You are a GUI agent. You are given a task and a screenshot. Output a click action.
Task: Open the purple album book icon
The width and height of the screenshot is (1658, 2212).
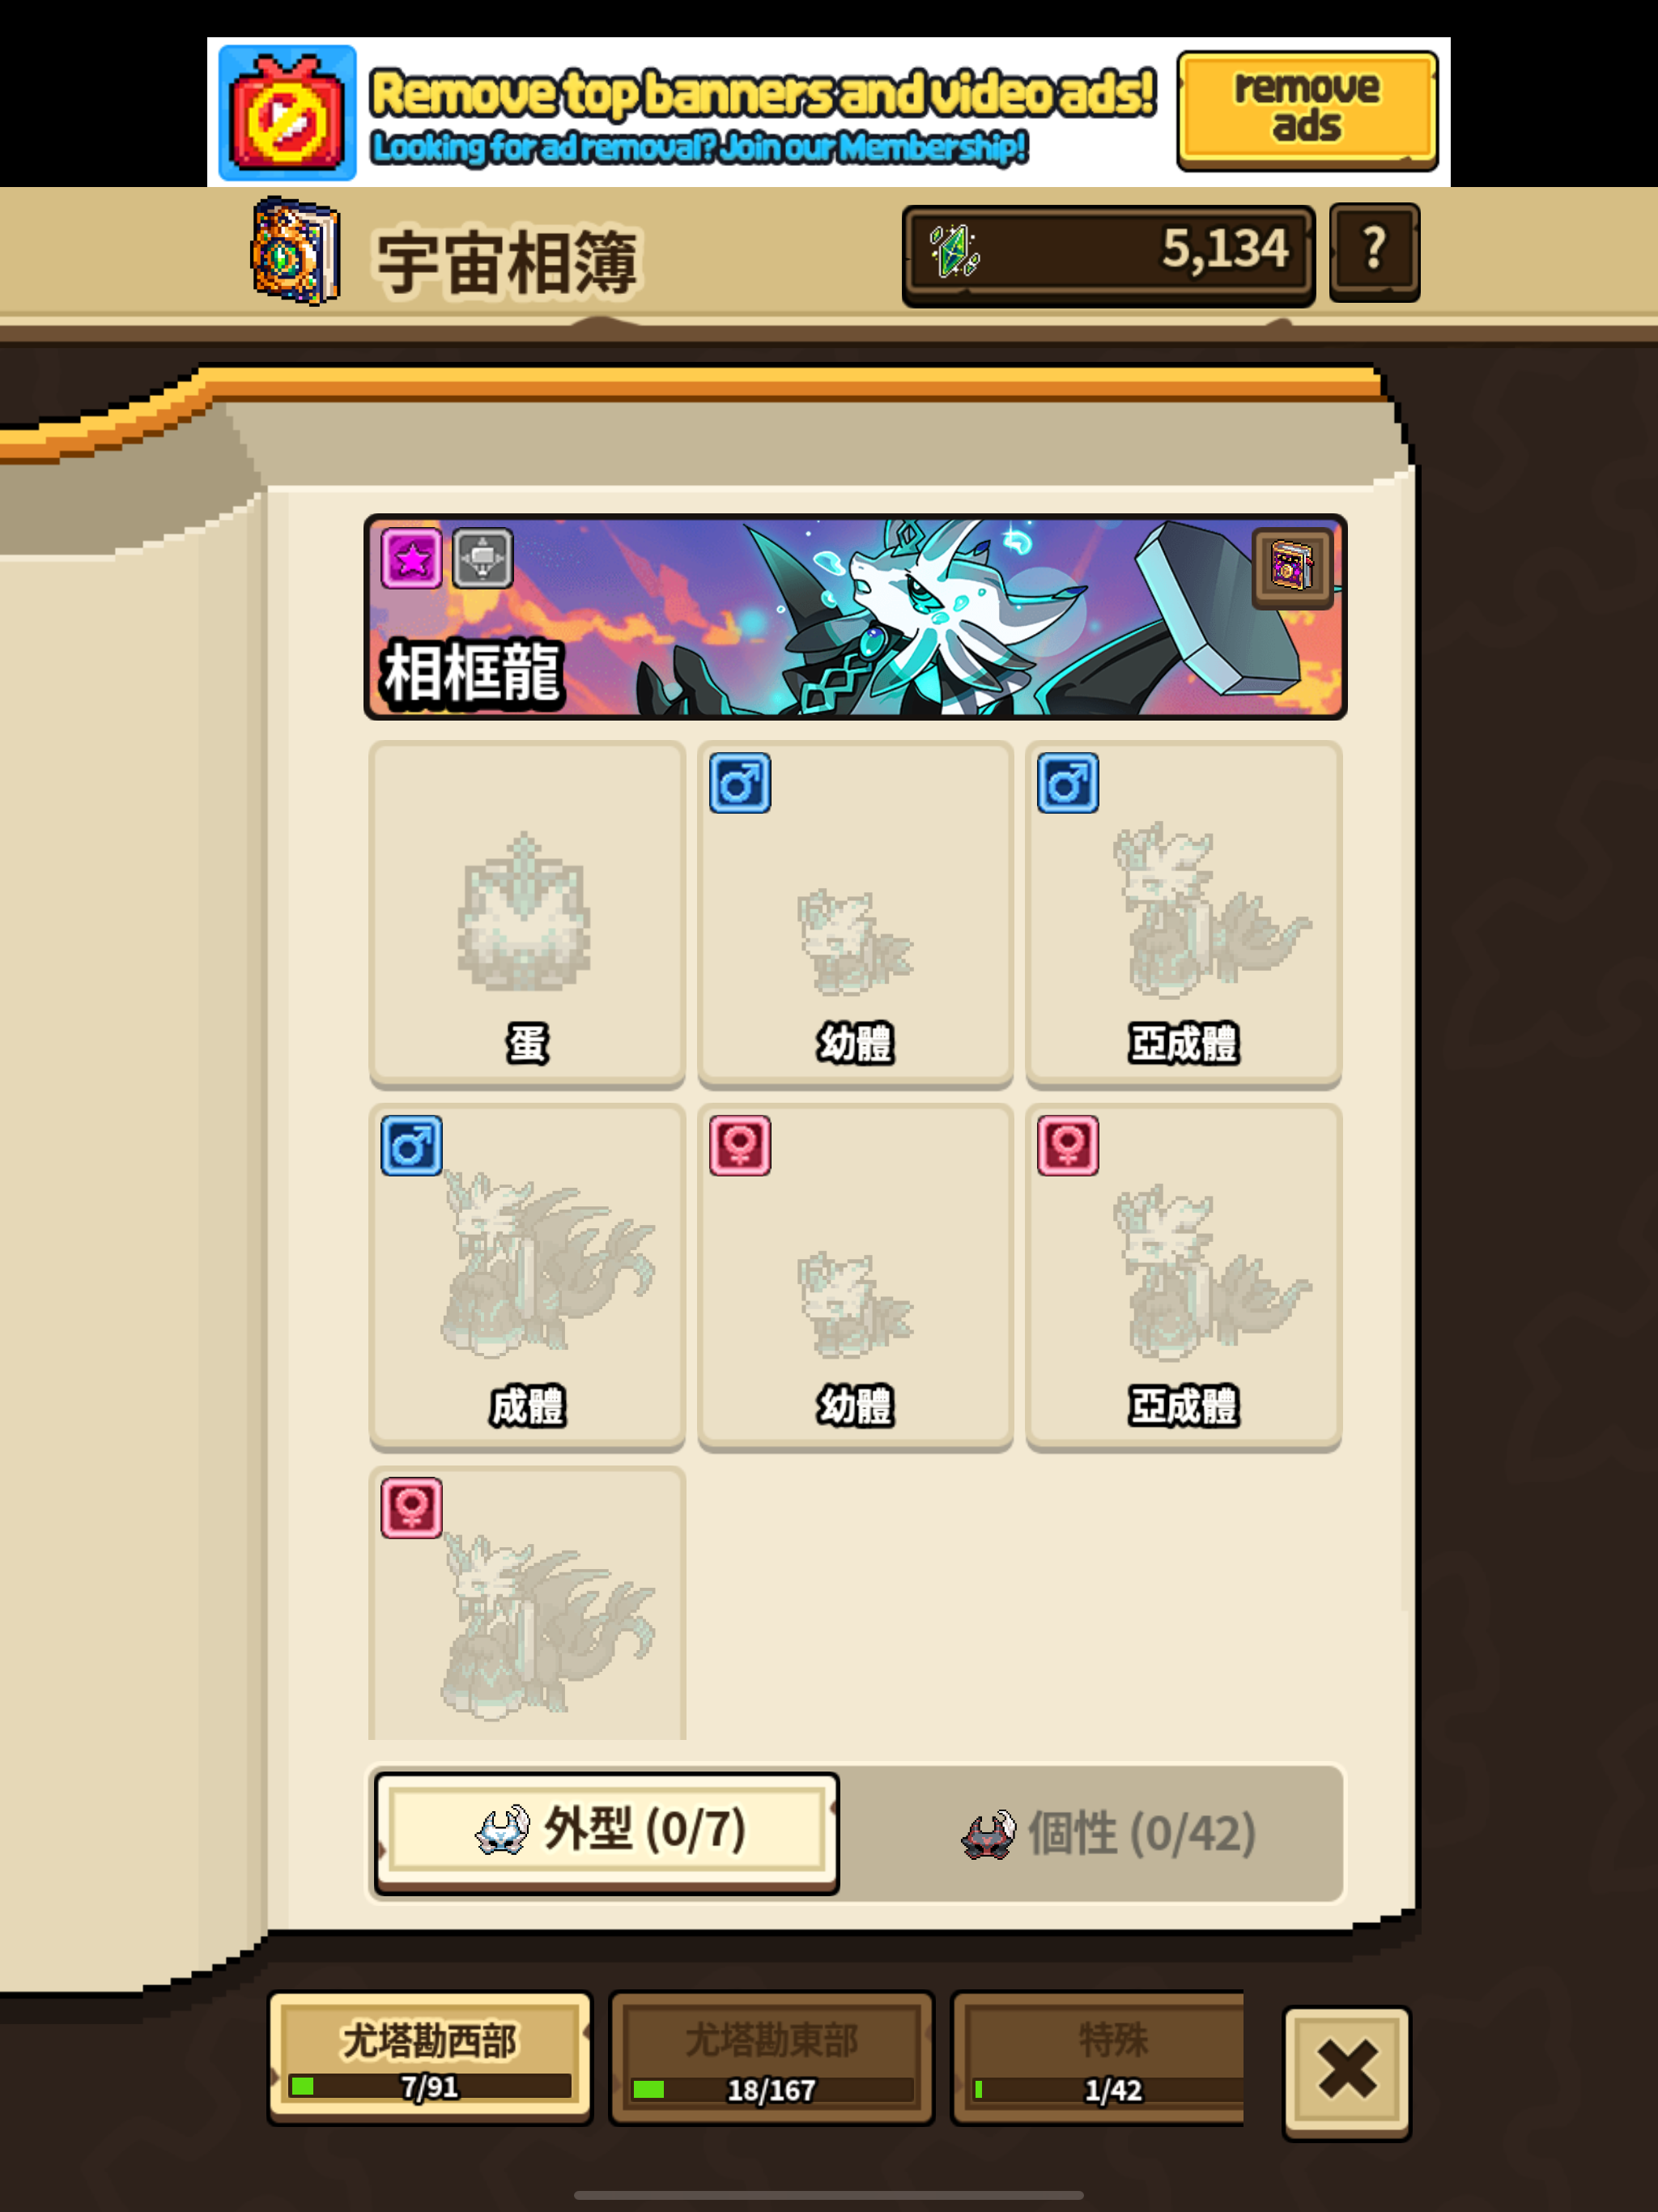1292,567
